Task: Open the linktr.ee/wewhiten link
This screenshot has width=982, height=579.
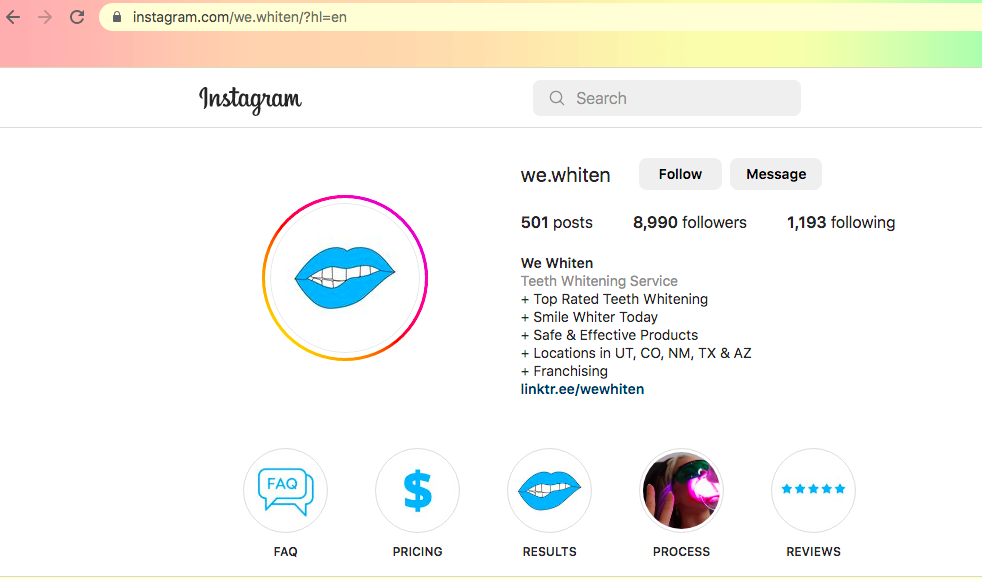Action: coord(582,389)
